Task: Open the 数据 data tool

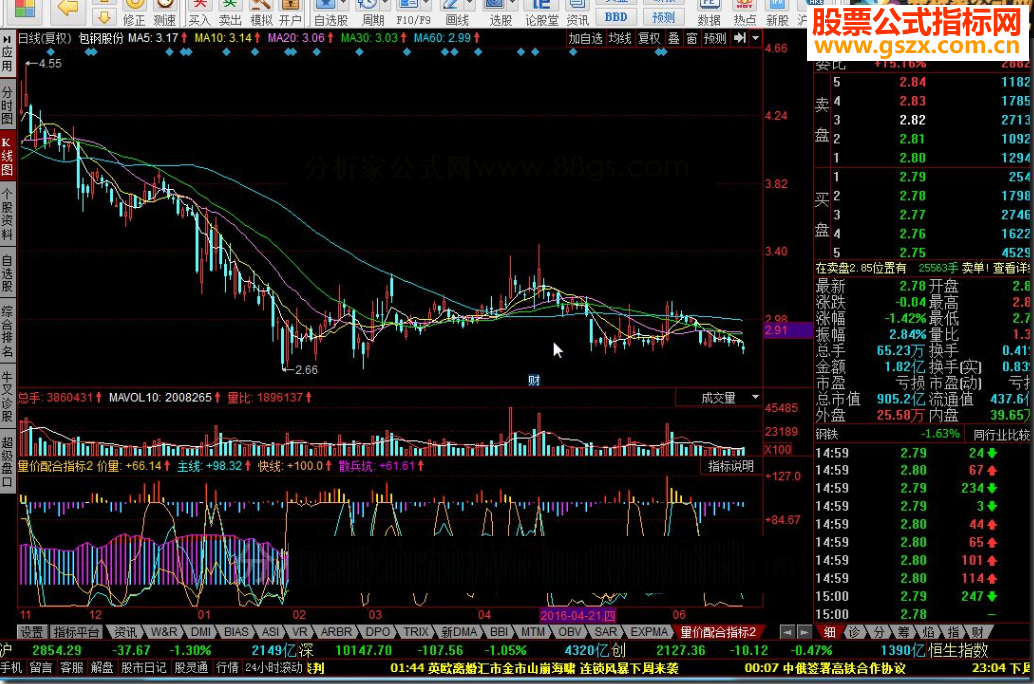Action: click(709, 14)
